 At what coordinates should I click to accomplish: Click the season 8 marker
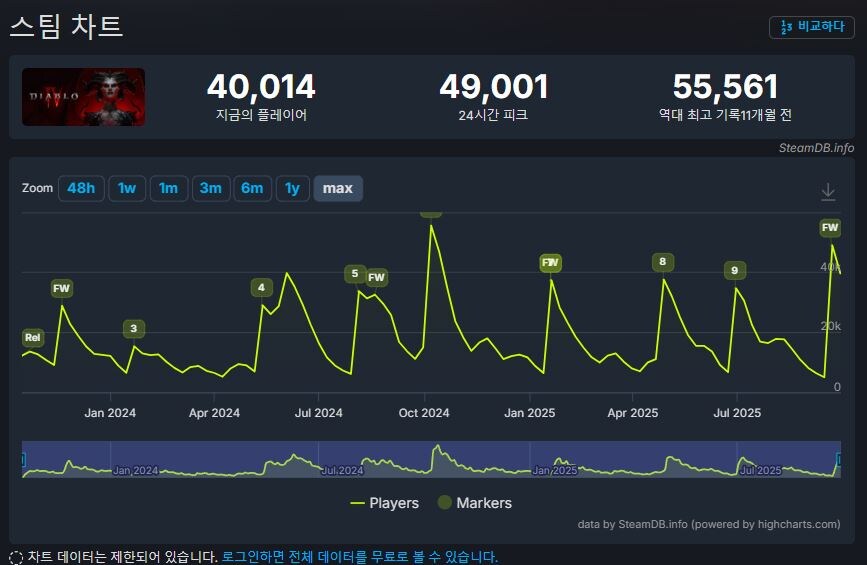[662, 261]
